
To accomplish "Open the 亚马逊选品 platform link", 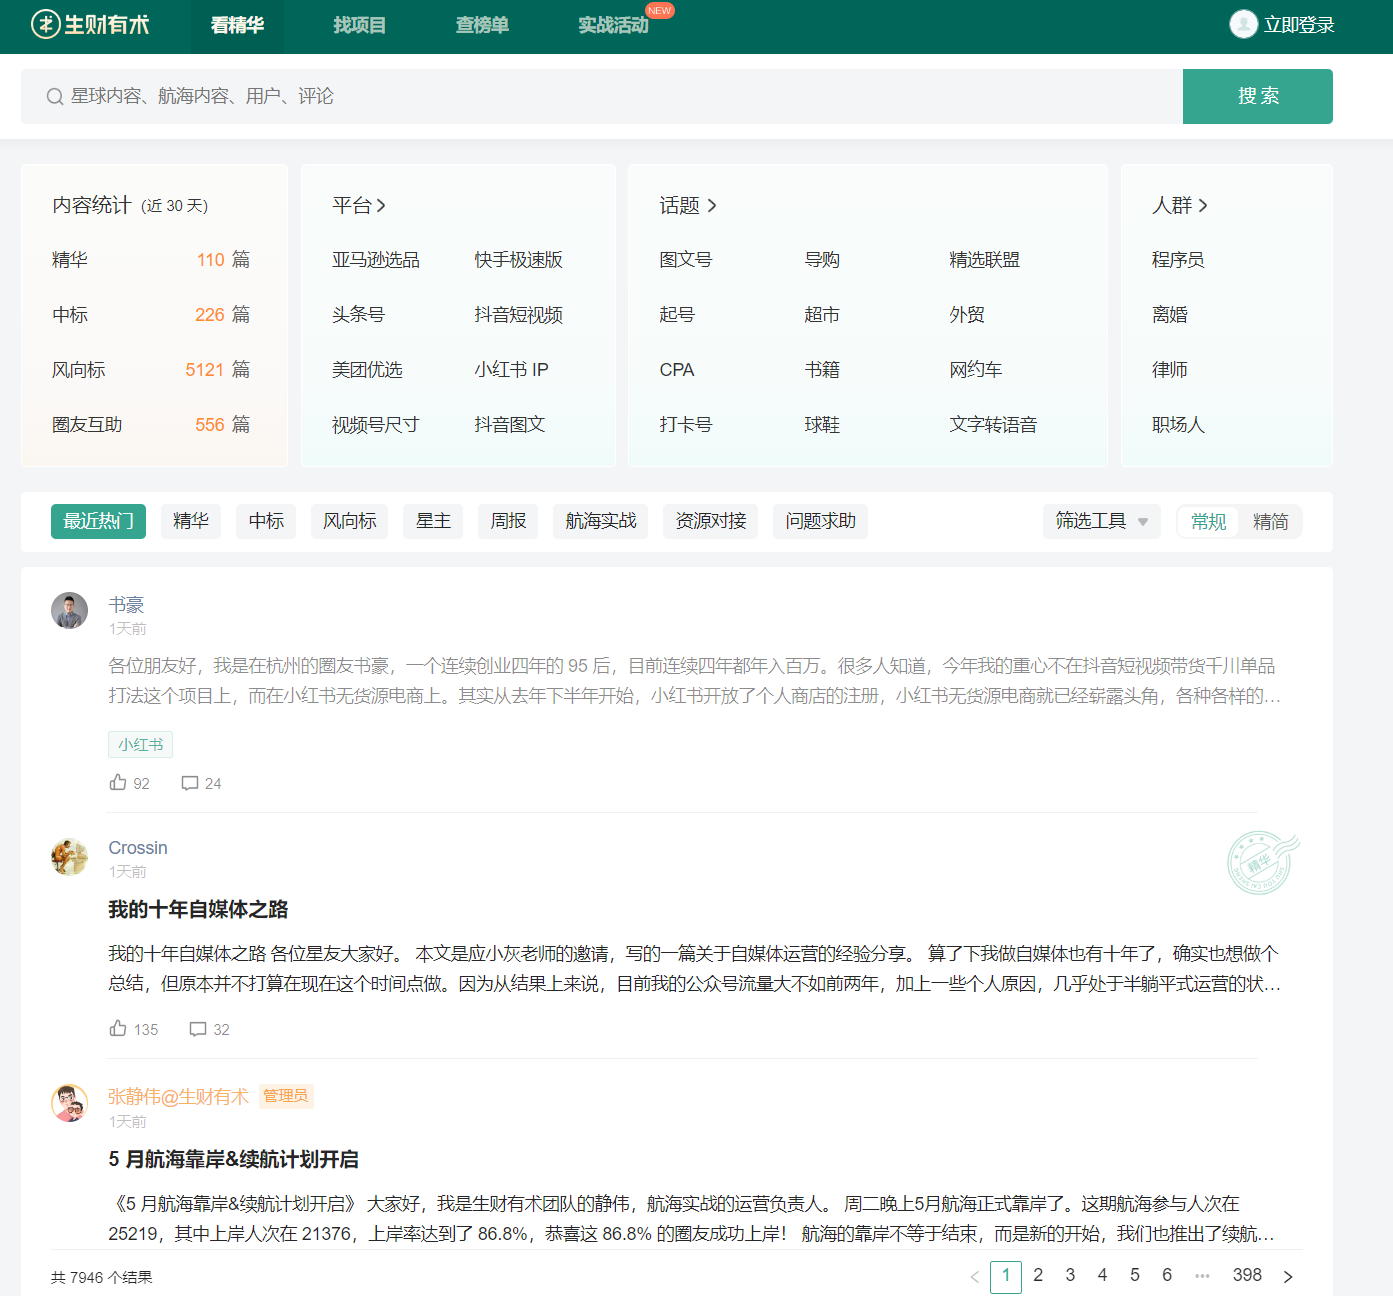I will click(x=376, y=260).
